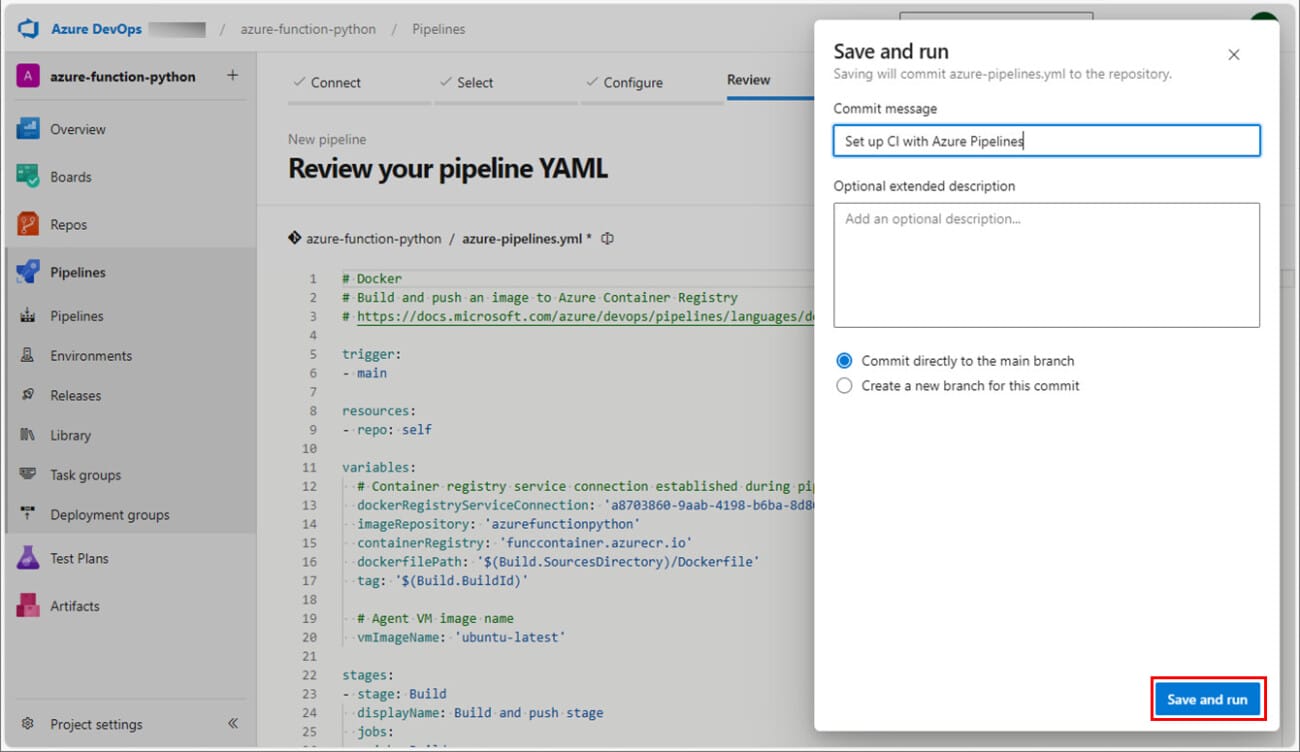The width and height of the screenshot is (1300, 752).
Task: Click the 'stage: Build' line in YAML
Action: (394, 693)
